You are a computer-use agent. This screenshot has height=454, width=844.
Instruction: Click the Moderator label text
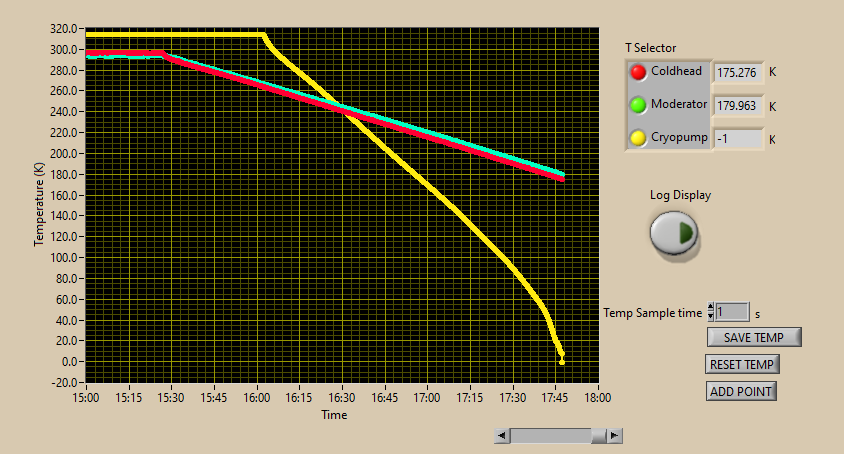click(x=679, y=104)
